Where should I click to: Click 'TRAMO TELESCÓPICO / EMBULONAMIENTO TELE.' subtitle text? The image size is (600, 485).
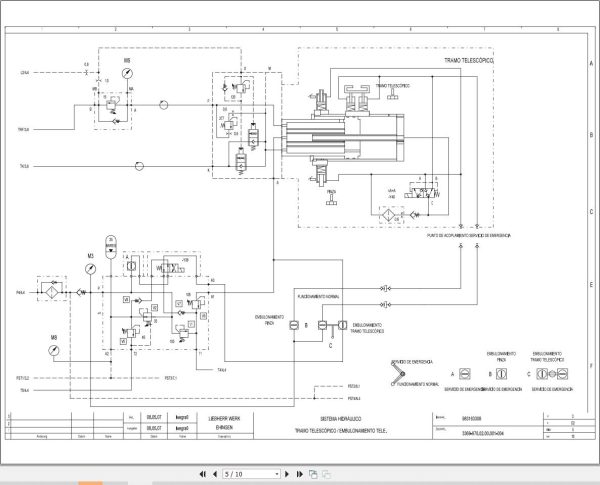point(341,431)
